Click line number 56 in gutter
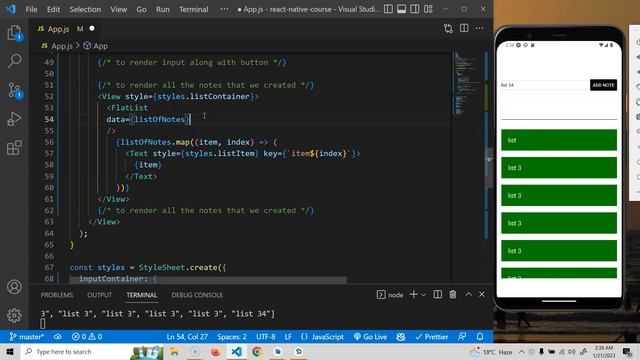 49,142
